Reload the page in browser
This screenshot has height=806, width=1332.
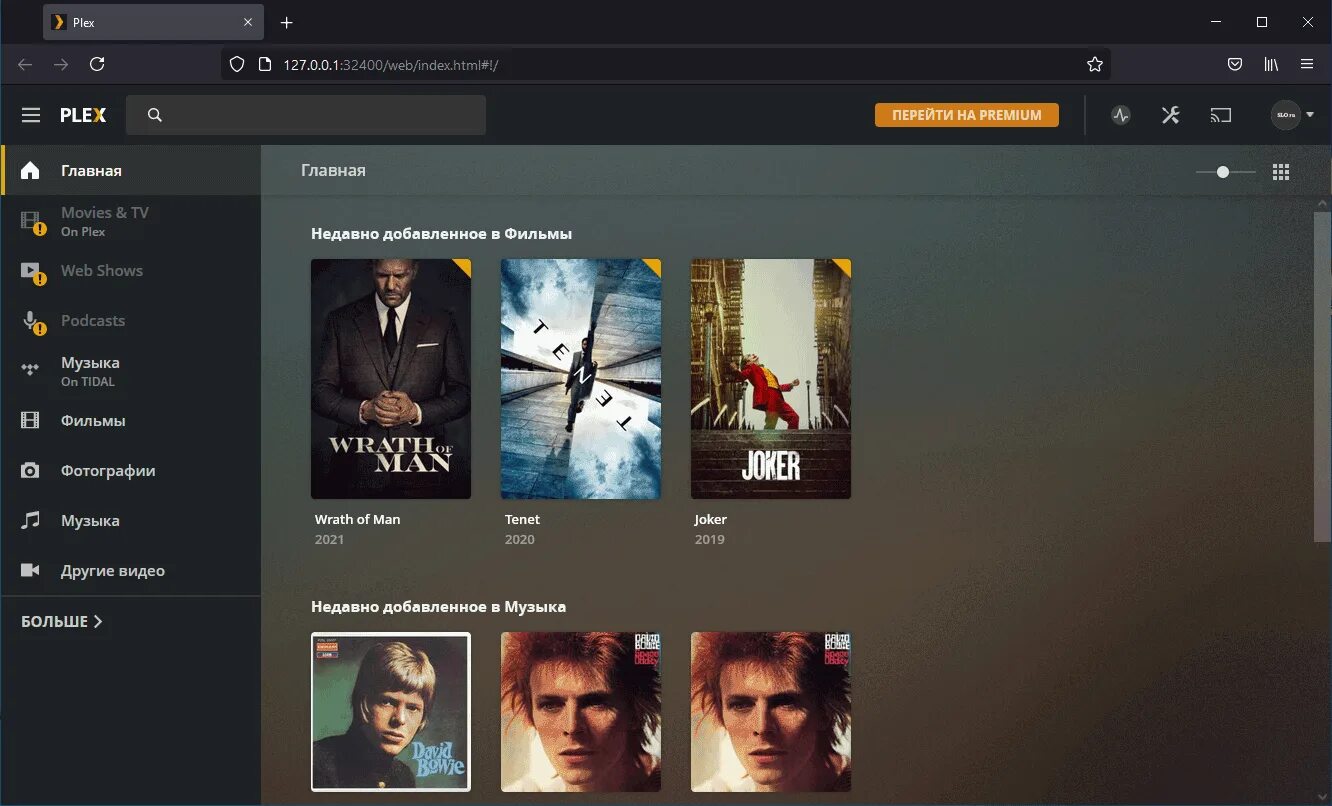pos(97,64)
